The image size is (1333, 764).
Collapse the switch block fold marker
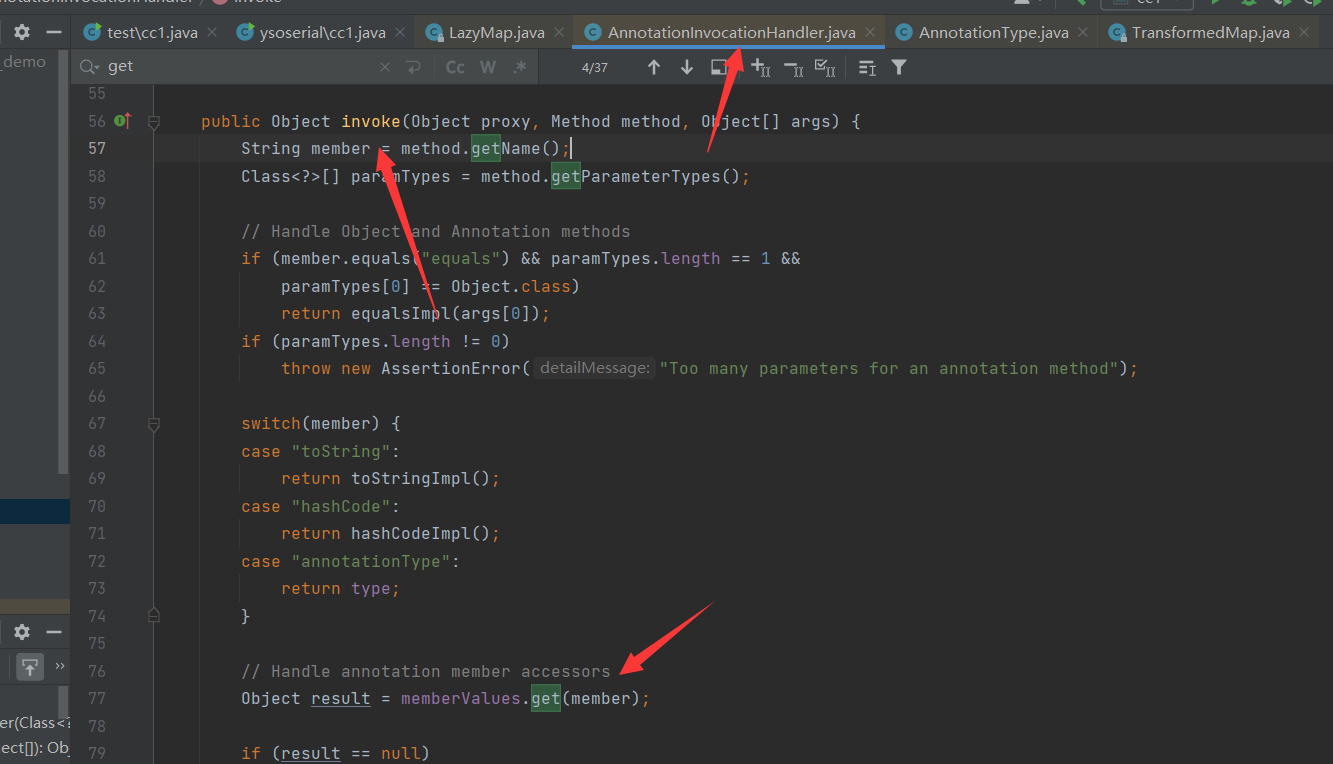coord(154,424)
